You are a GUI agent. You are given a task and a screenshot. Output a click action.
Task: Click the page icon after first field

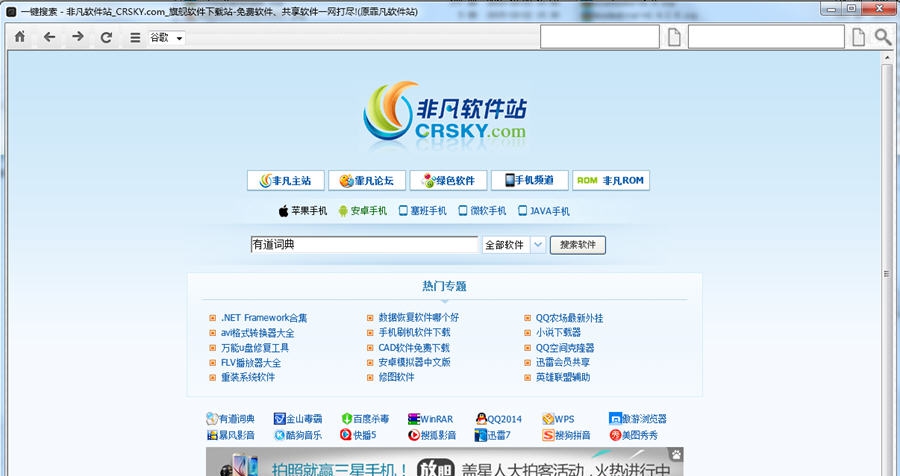point(674,37)
